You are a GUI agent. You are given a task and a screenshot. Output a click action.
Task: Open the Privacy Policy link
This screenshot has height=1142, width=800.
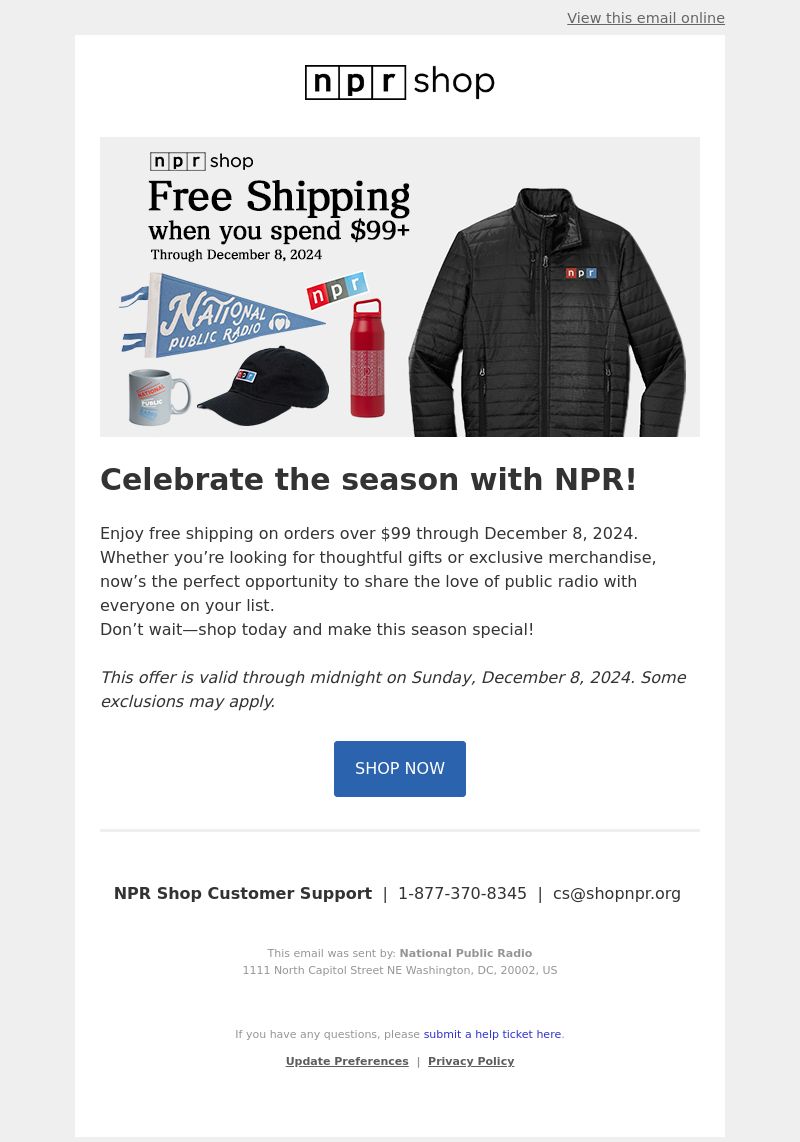471,1061
